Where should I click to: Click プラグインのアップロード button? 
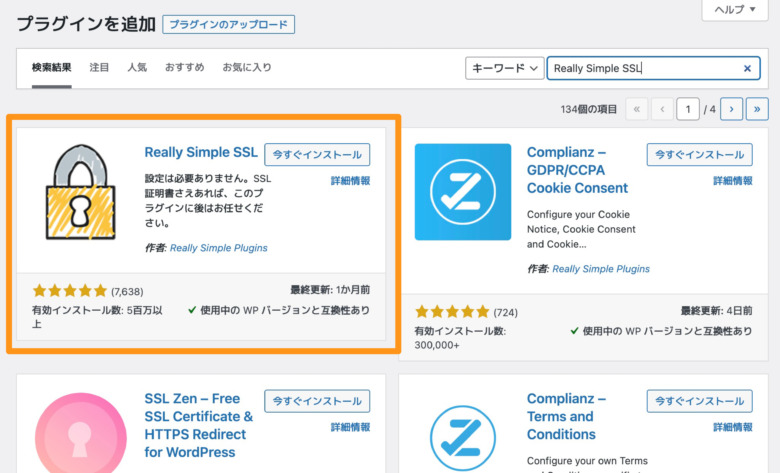228,24
